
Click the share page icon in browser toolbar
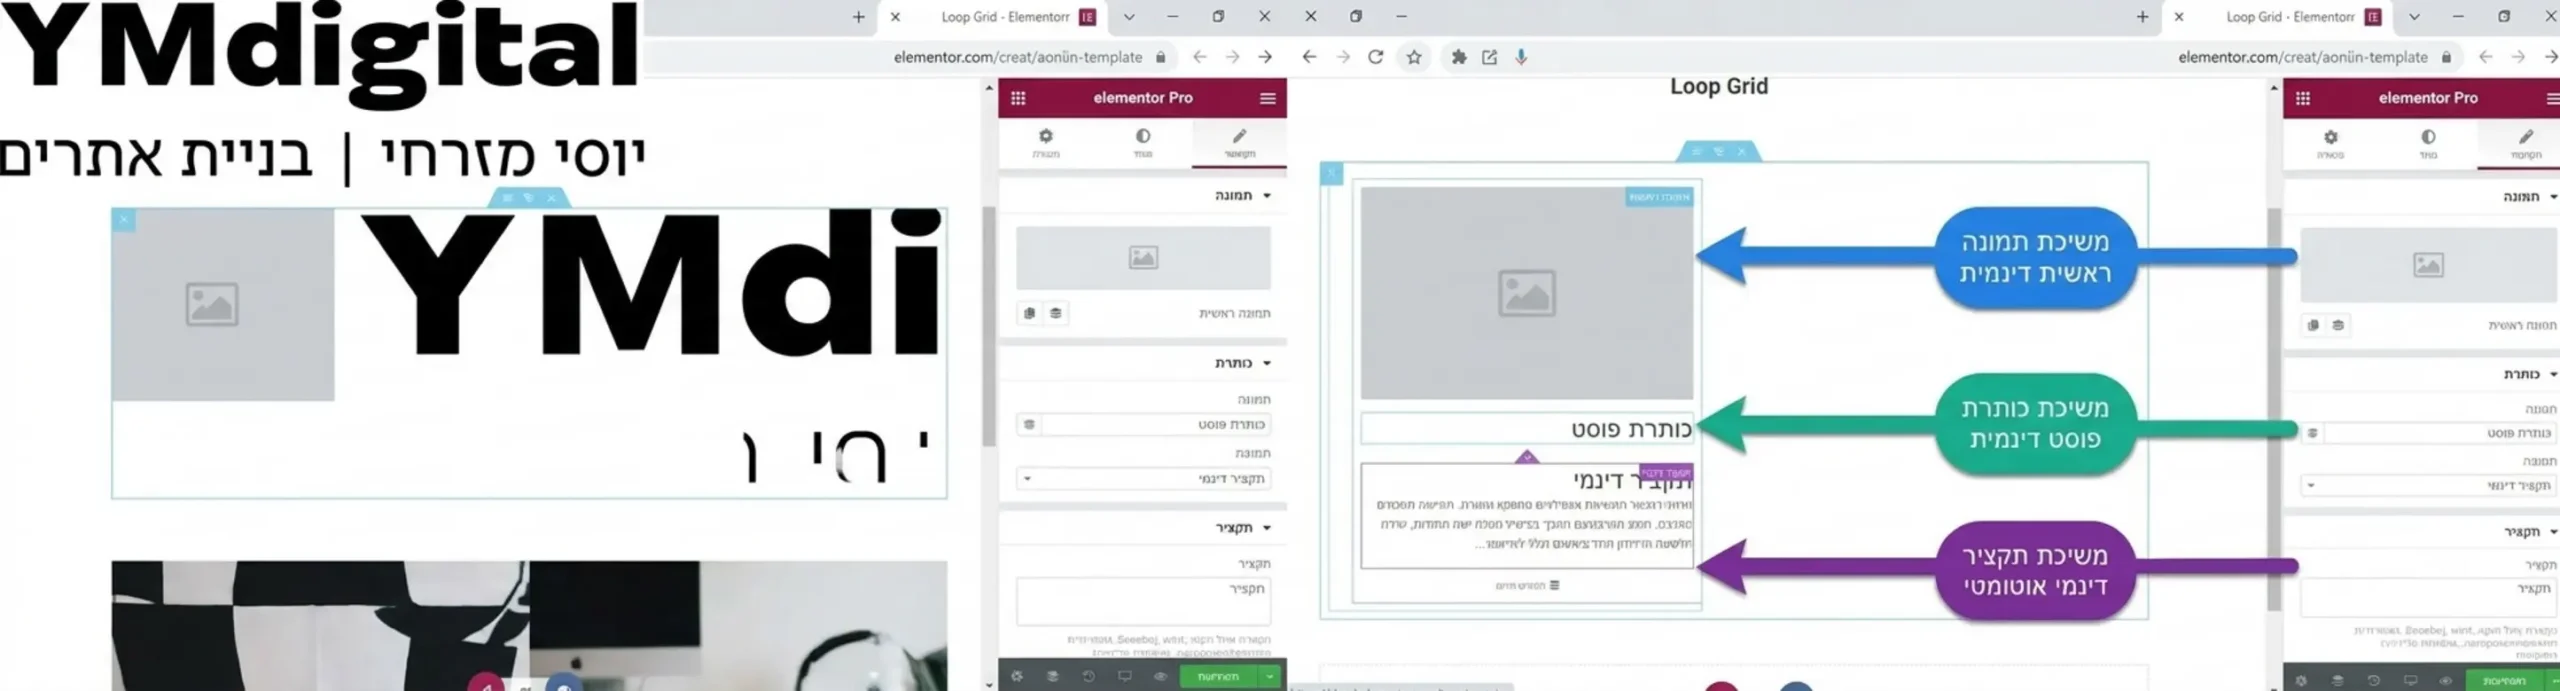[1490, 57]
